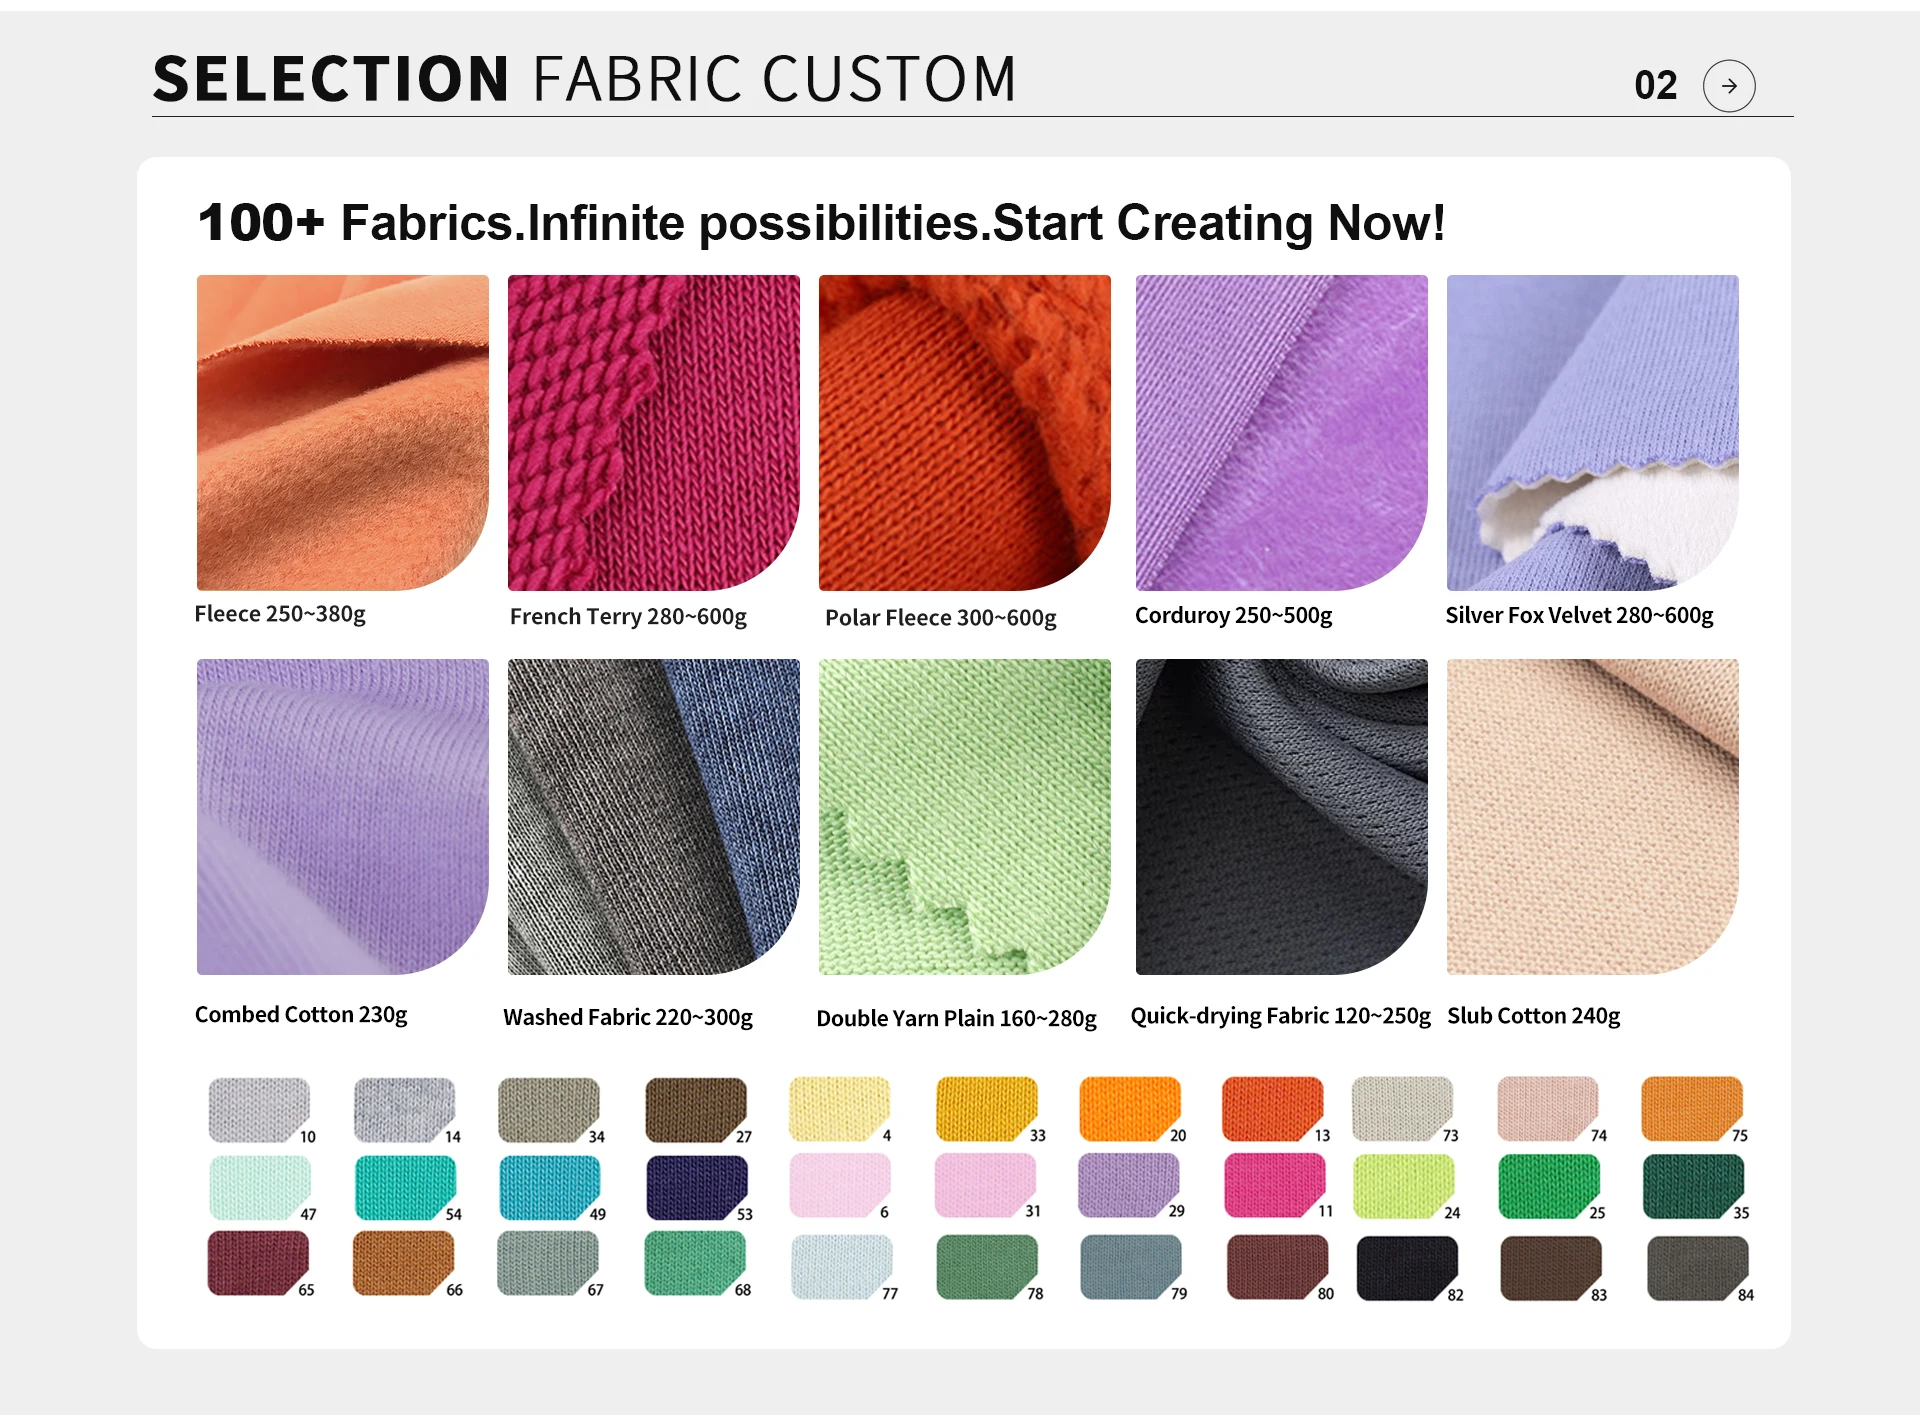Choose the navy color swatch 53
This screenshot has height=1415, width=1920.
coord(696,1187)
